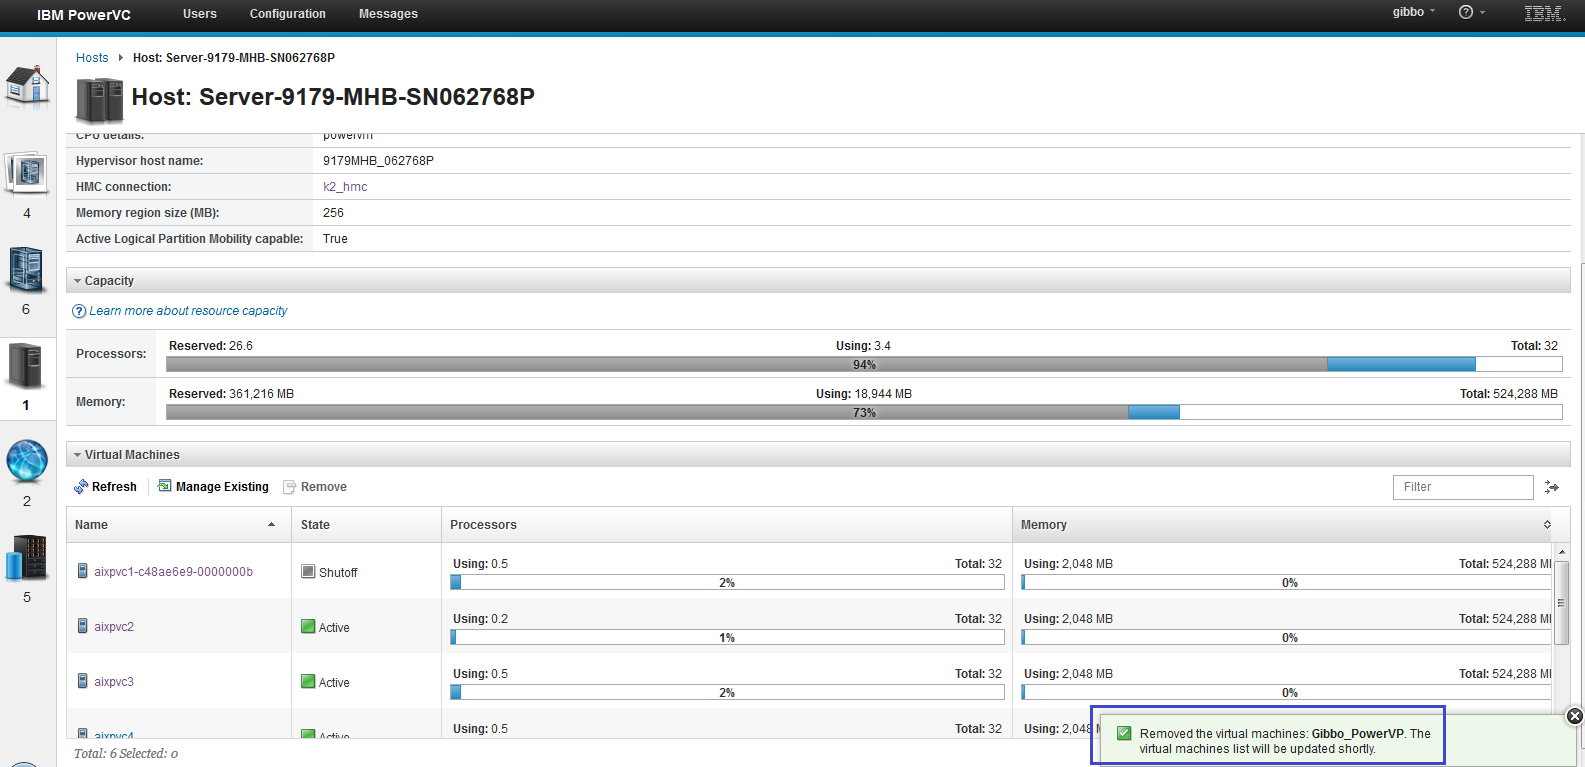Image resolution: width=1585 pixels, height=767 pixels.
Task: Click the Manage Existing icon
Action: pyautogui.click(x=165, y=486)
